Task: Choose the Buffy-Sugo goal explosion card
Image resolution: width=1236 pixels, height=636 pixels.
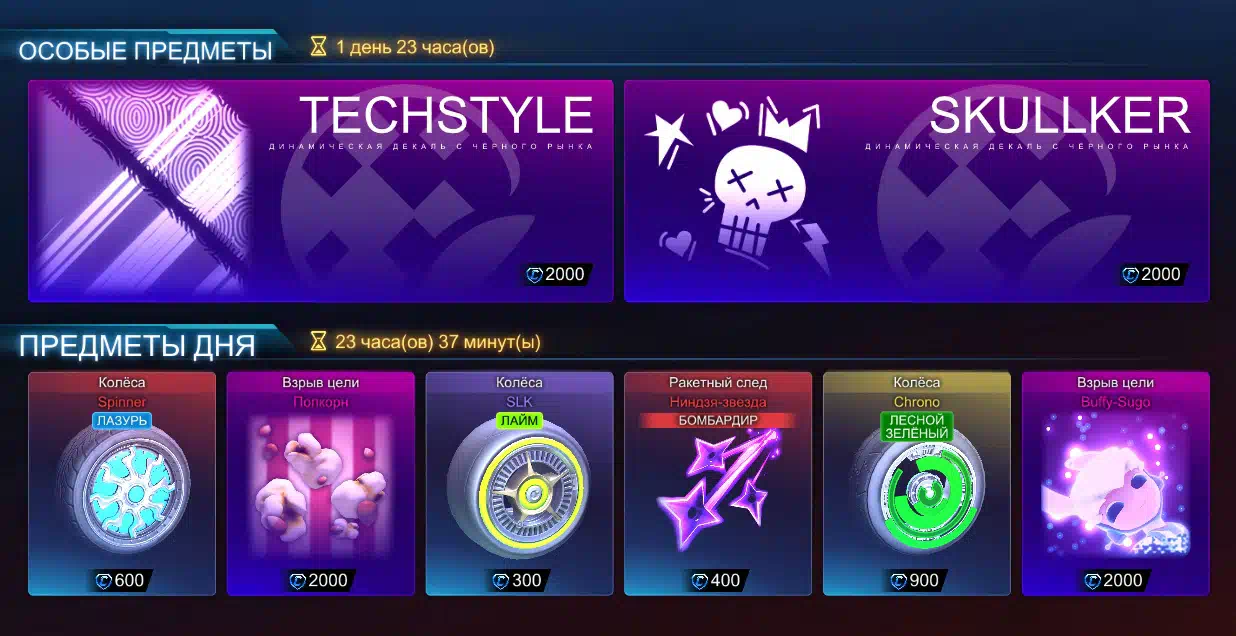Action: [x=1116, y=484]
